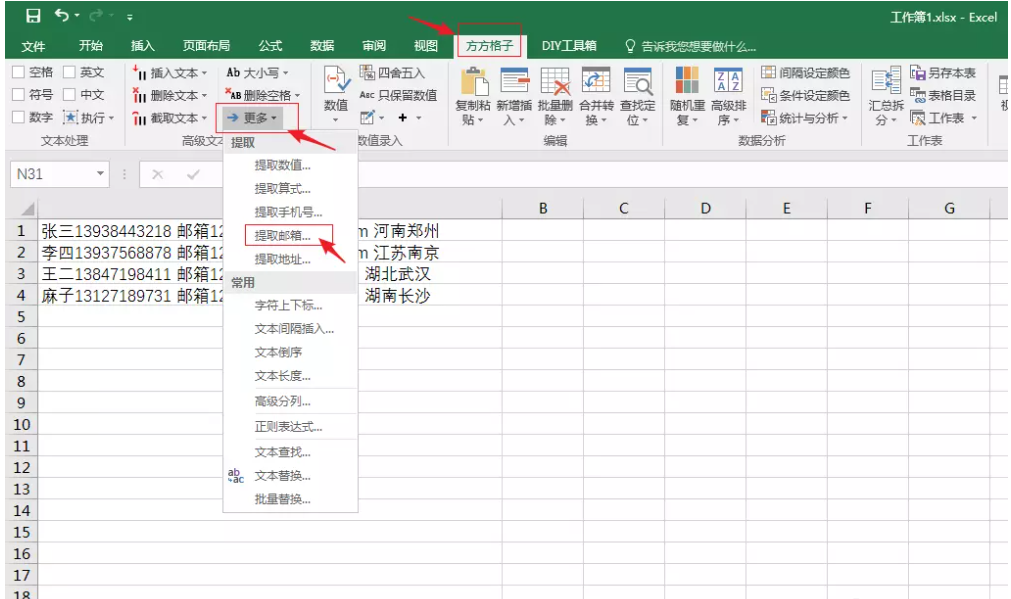This screenshot has height=599, width=1011.
Task: Click the 更多 dropdown button
Action: click(x=253, y=118)
